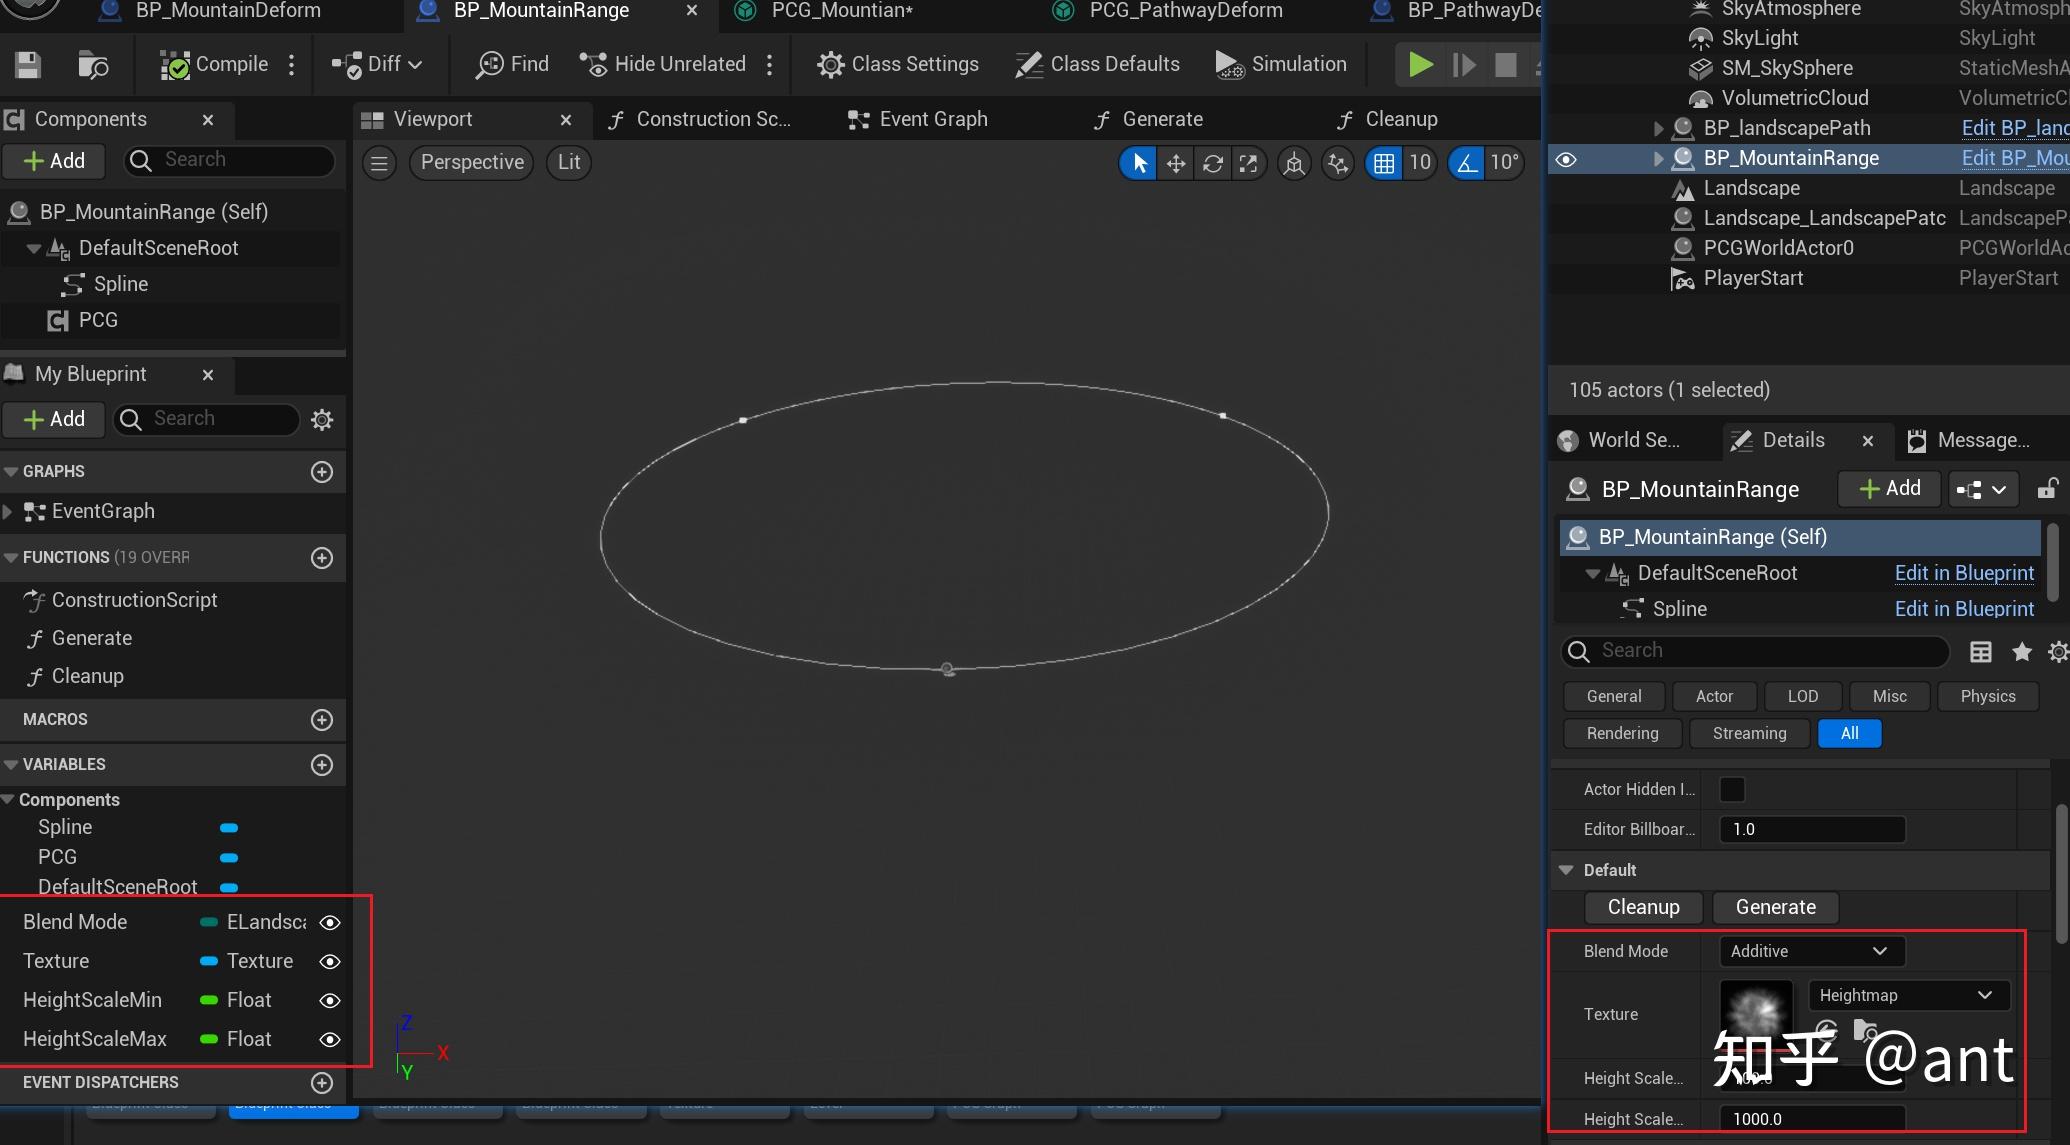
Task: Select the scale gizmo tool
Action: (1248, 163)
